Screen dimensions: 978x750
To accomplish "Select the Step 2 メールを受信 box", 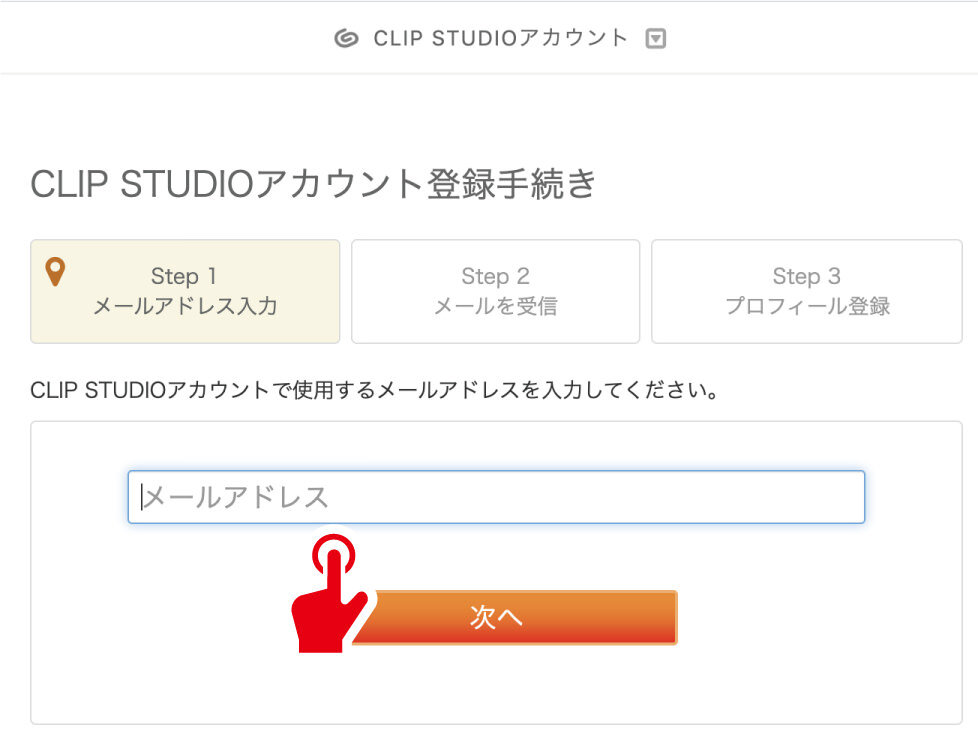I will [495, 291].
